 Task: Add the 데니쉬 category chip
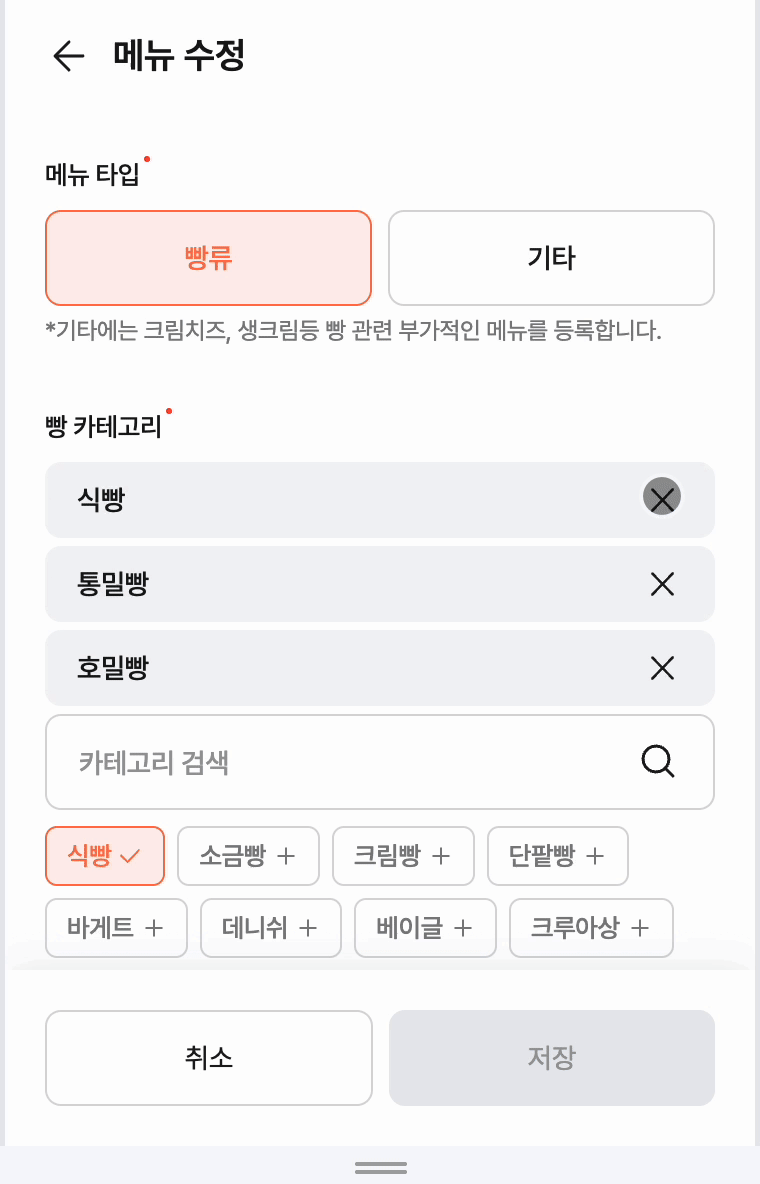[270, 928]
